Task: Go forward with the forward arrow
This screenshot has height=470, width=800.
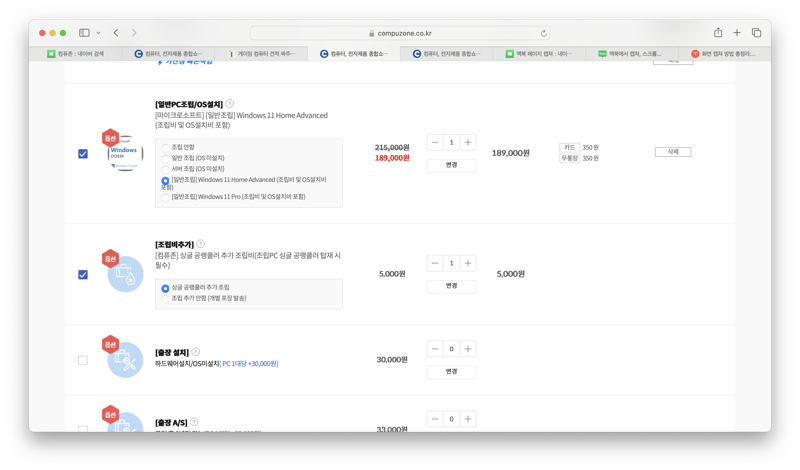Action: click(x=134, y=33)
